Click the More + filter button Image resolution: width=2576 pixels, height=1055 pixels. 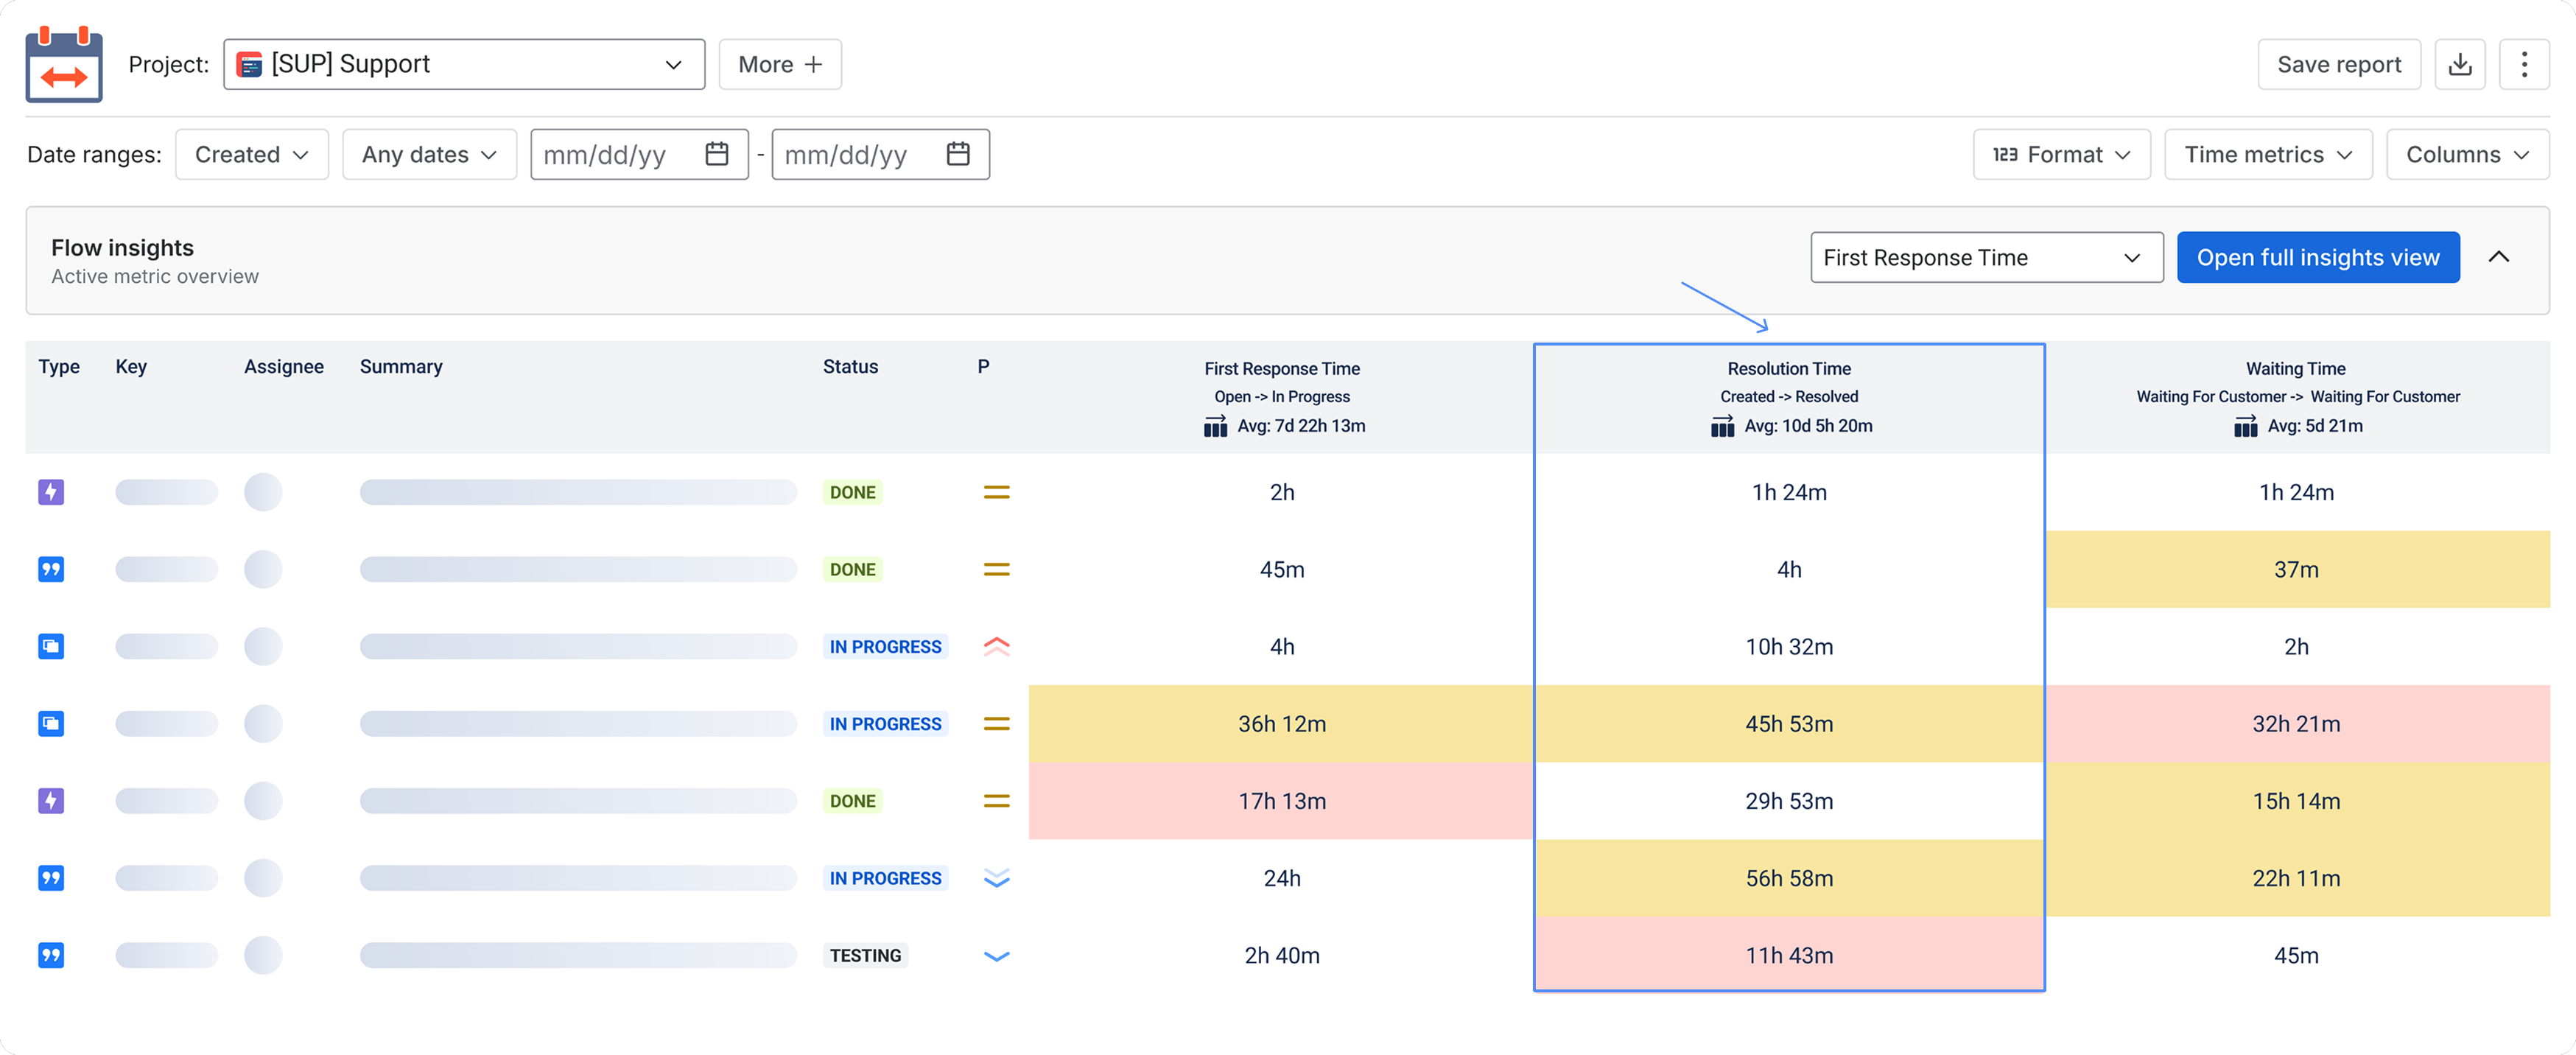click(780, 64)
